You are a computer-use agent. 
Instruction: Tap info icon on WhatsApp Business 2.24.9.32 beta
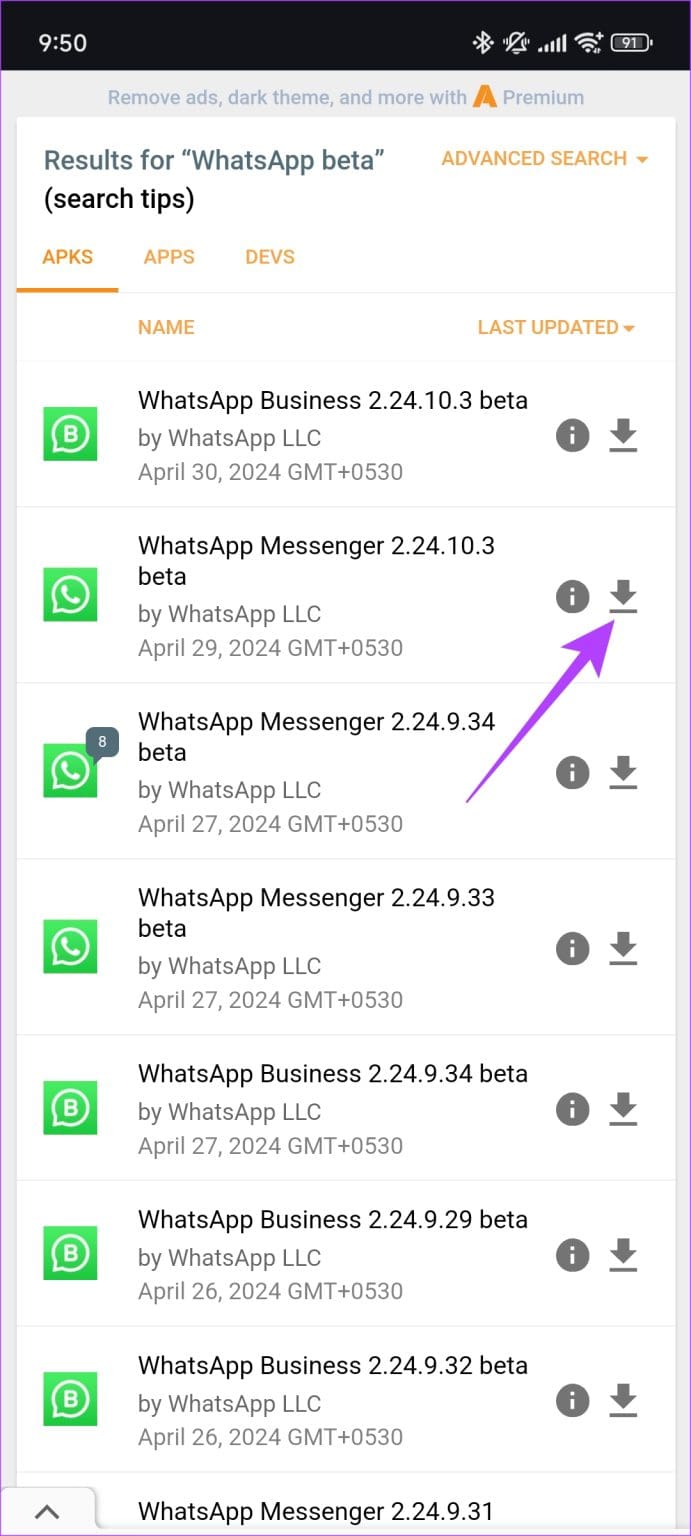[x=572, y=1401]
